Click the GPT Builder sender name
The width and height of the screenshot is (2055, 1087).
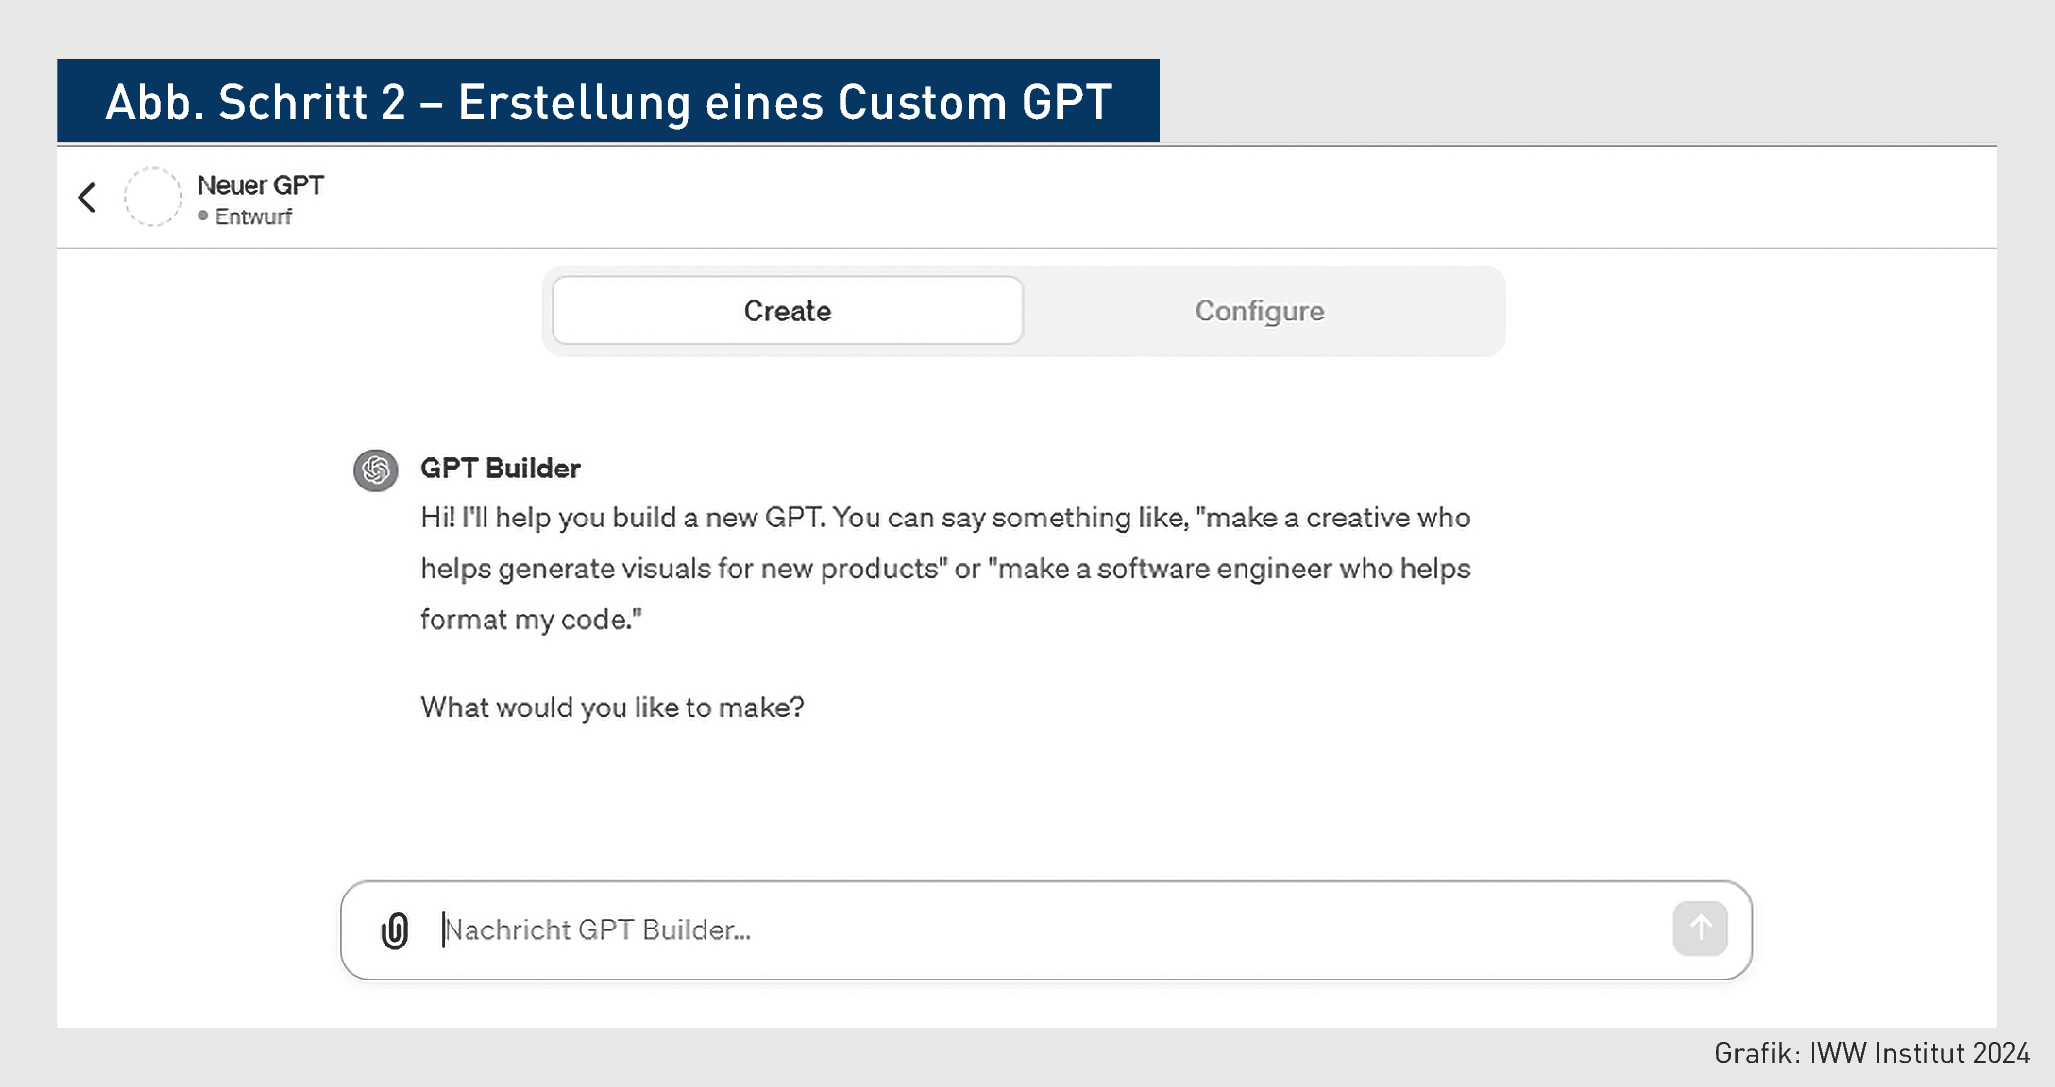click(x=500, y=468)
